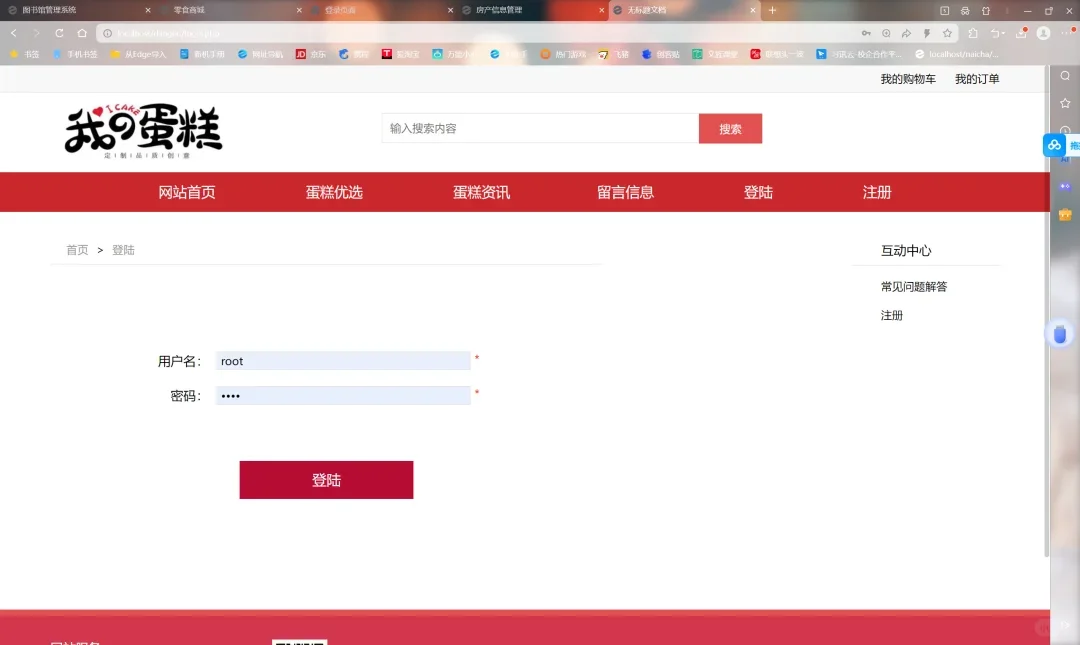This screenshot has height=645, width=1080.
Task: Toggle the extensions puzzle icon near address bar
Action: click(974, 33)
